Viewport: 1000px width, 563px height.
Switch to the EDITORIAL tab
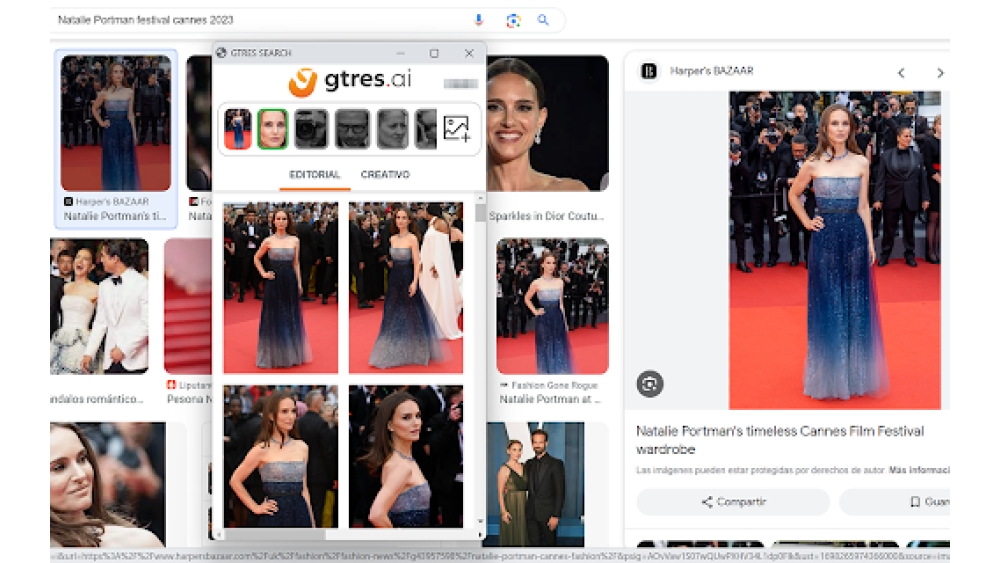[314, 174]
